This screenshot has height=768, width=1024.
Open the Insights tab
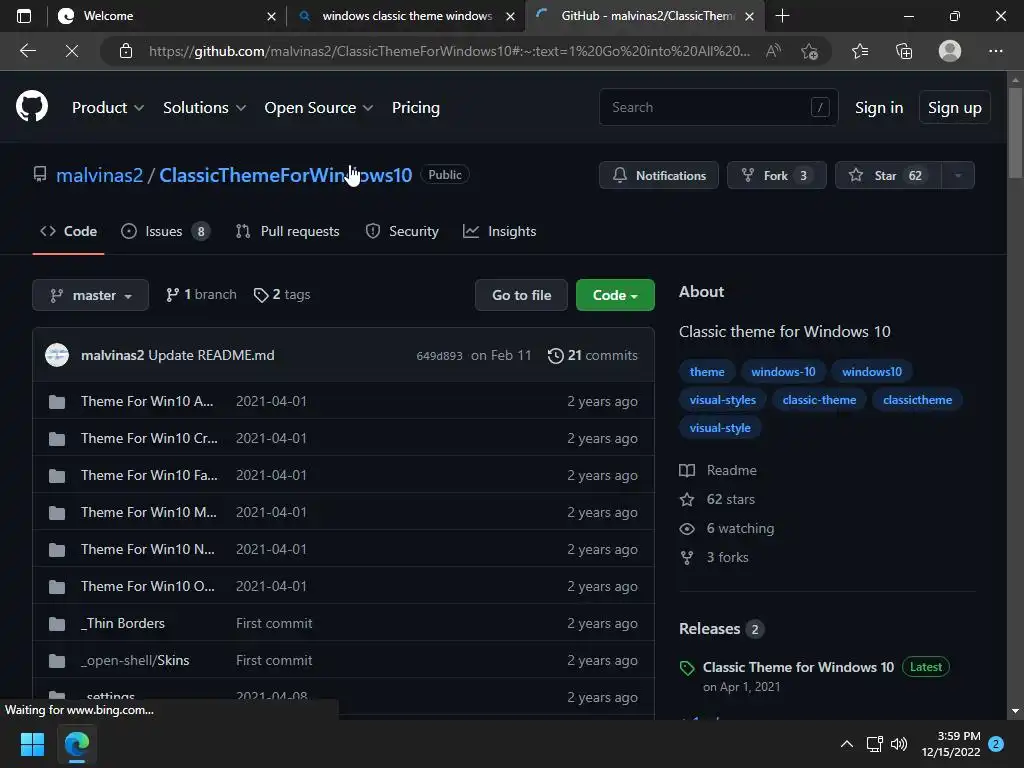tap(500, 231)
